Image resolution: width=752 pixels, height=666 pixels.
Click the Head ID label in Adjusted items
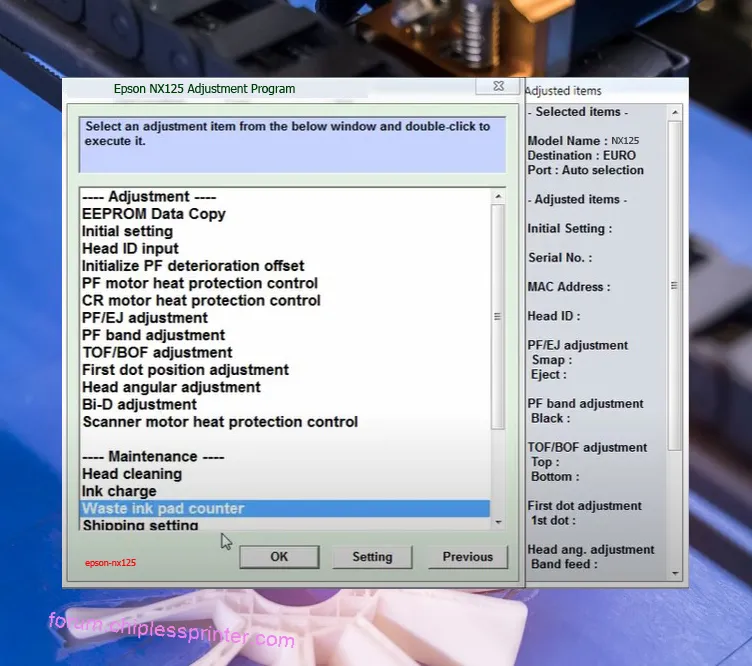(x=554, y=316)
